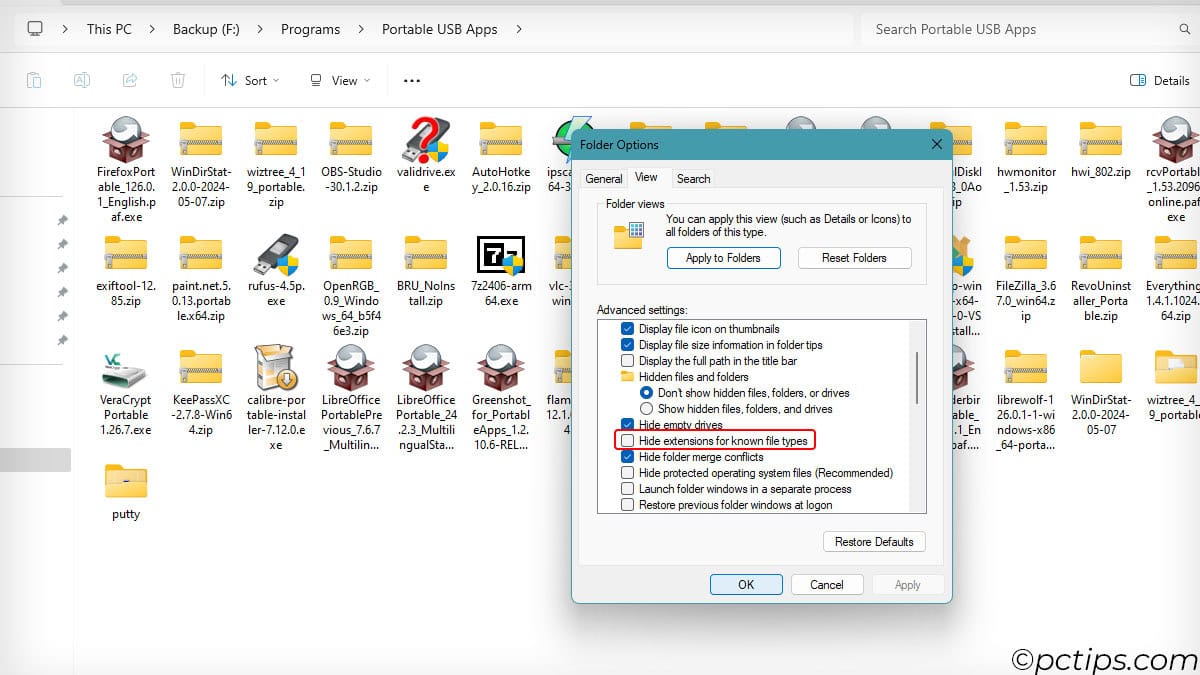Open the Search tab in Folder Options
This screenshot has height=675, width=1200.
pos(693,179)
